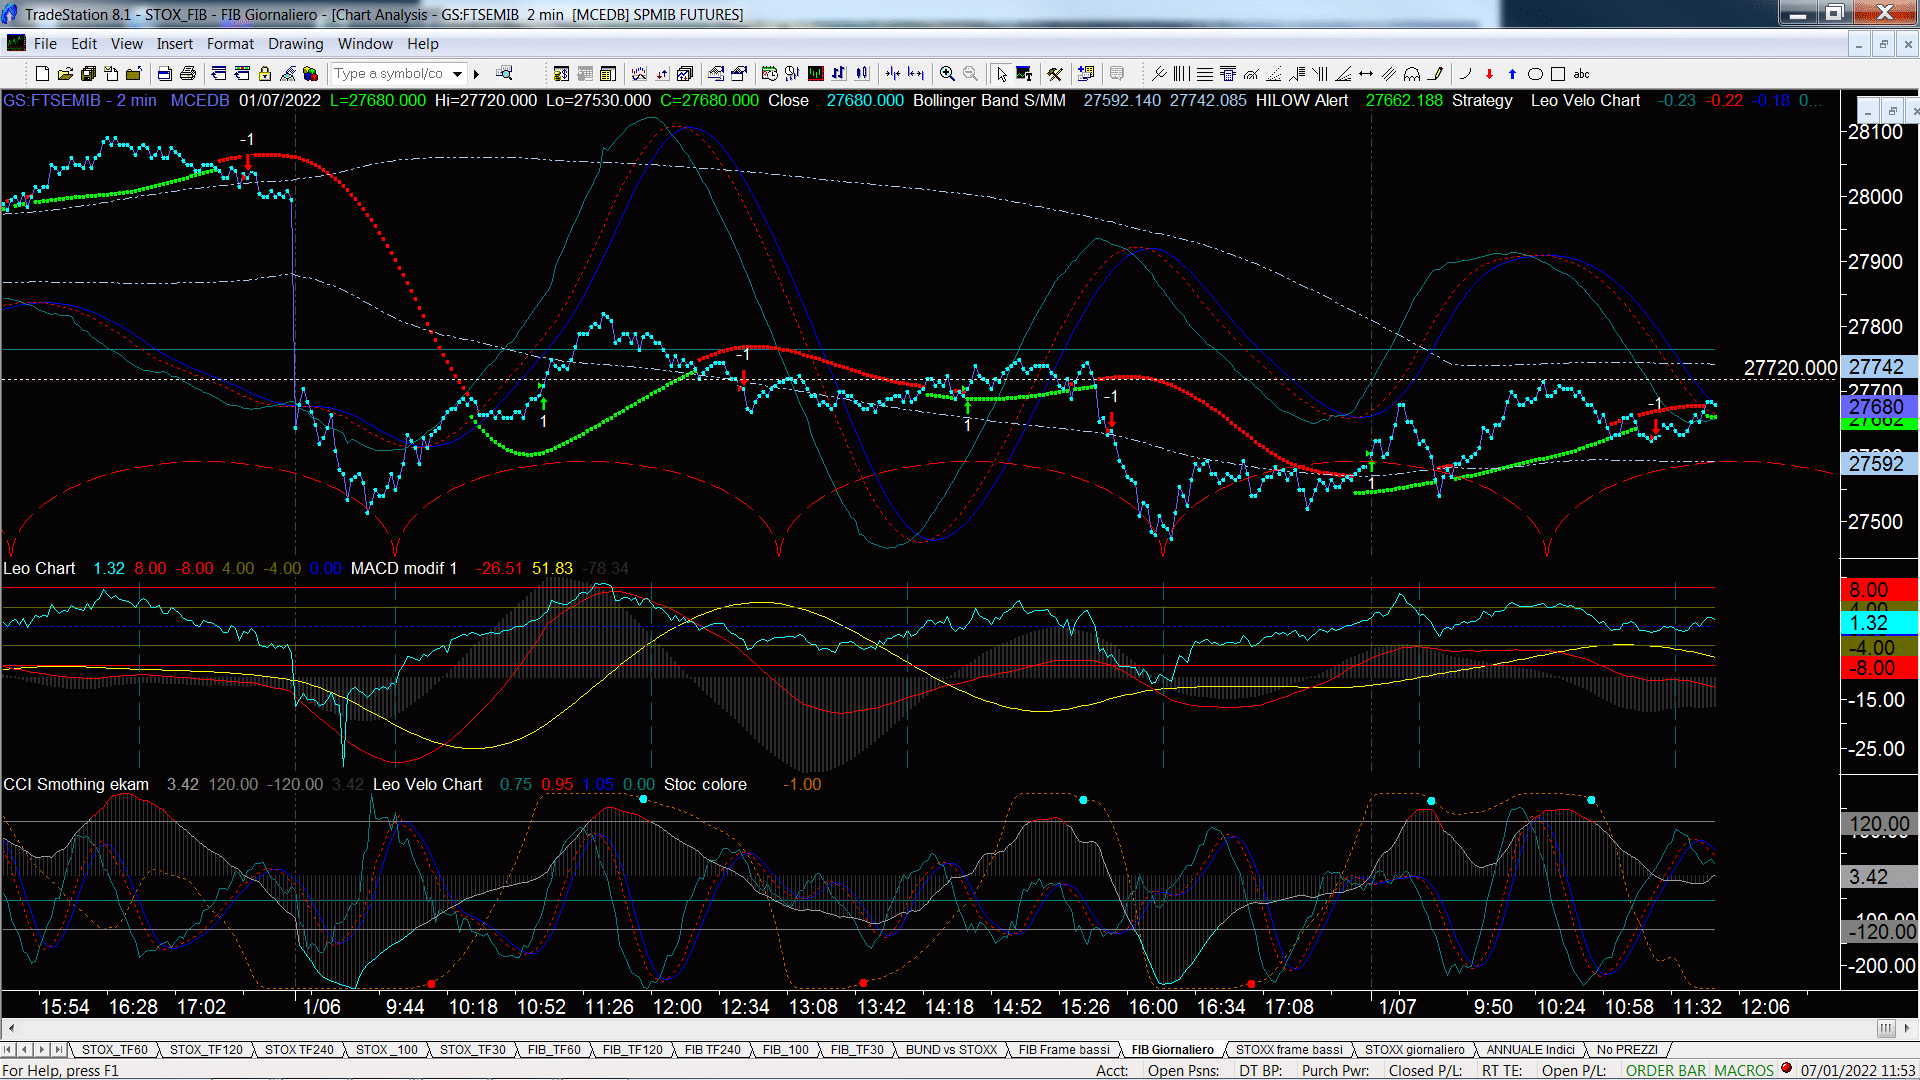
Task: Click the symbol lookup magnifier icon
Action: (504, 73)
